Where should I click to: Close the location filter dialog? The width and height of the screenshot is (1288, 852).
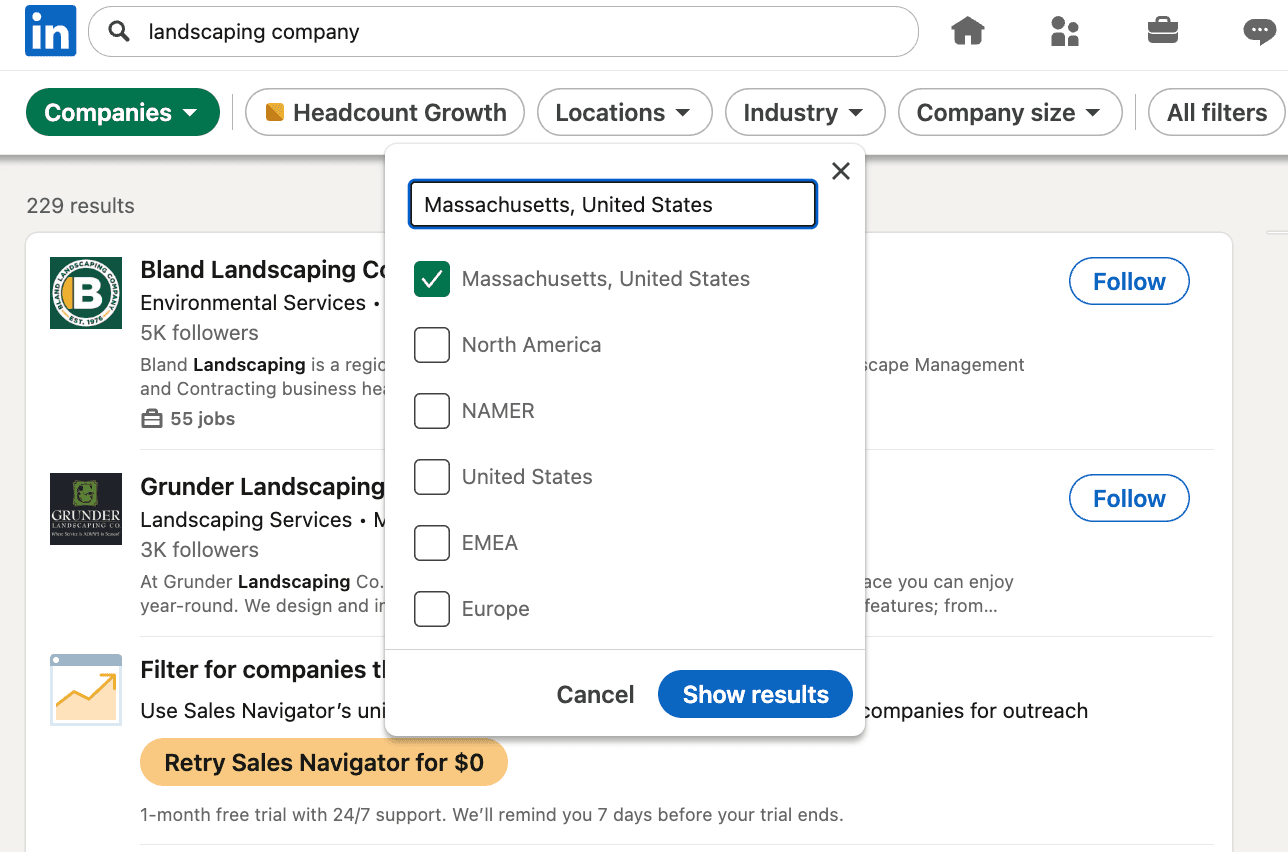[x=840, y=171]
